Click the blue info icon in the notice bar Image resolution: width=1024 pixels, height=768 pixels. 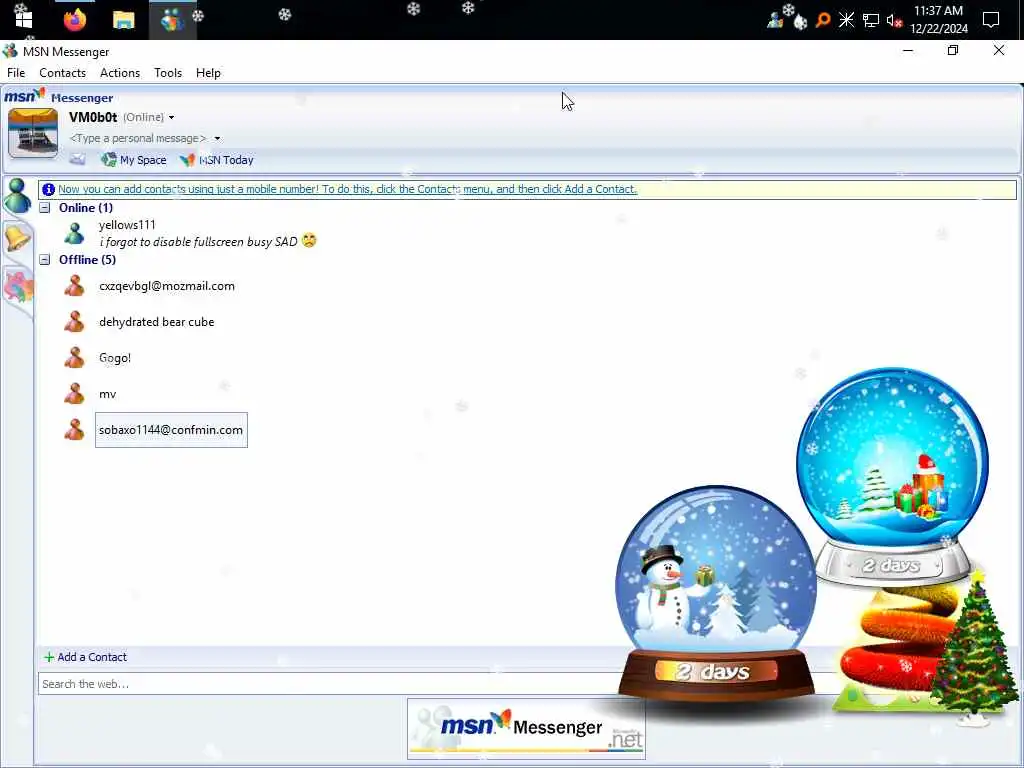(48, 189)
